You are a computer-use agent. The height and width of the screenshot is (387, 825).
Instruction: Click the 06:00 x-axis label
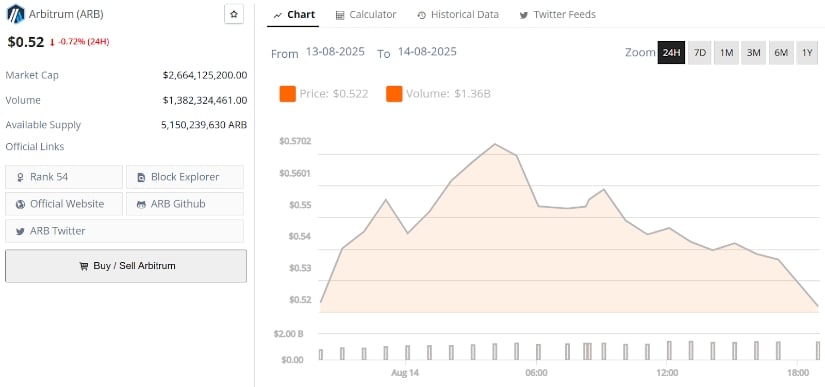point(536,373)
